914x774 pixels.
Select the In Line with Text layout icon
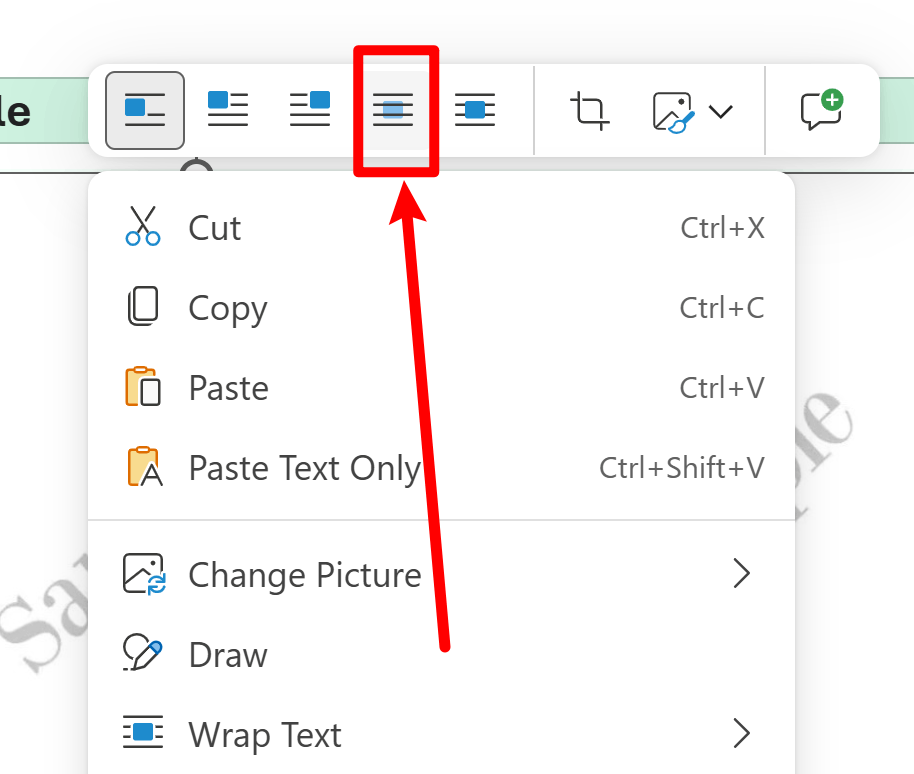(x=145, y=110)
